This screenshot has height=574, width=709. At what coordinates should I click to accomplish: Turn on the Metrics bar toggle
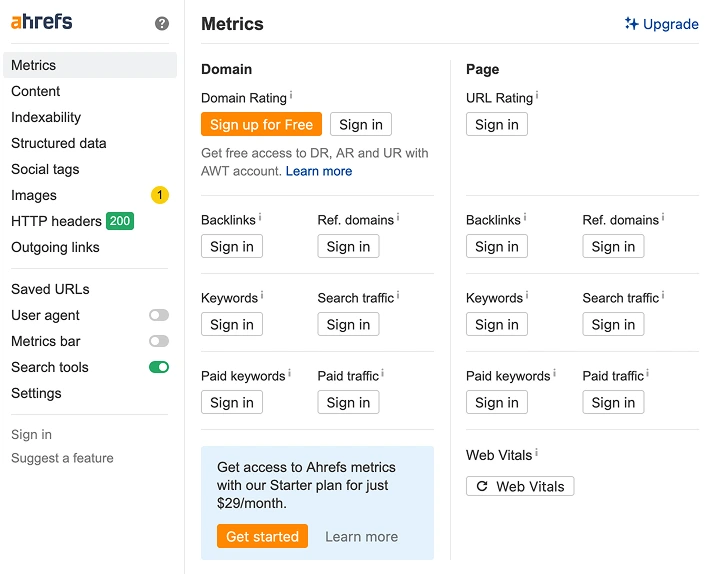tap(159, 341)
